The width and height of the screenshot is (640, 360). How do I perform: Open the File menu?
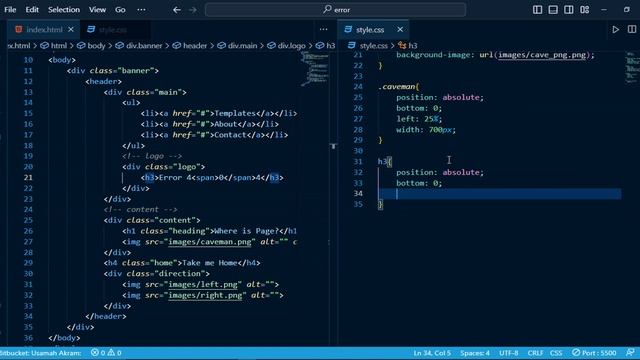pyautogui.click(x=10, y=9)
